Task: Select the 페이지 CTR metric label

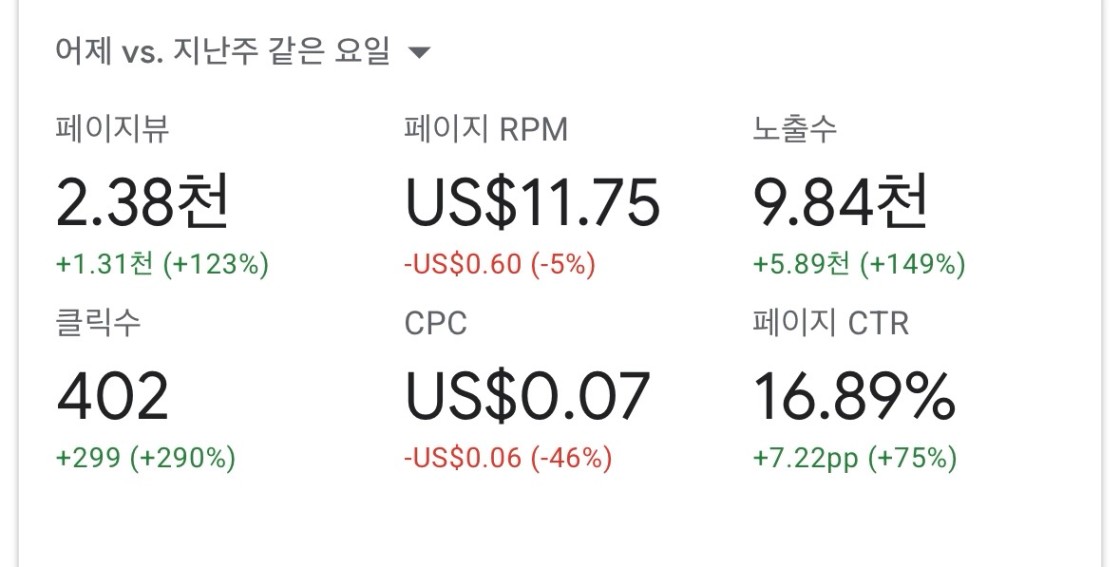Action: 831,323
